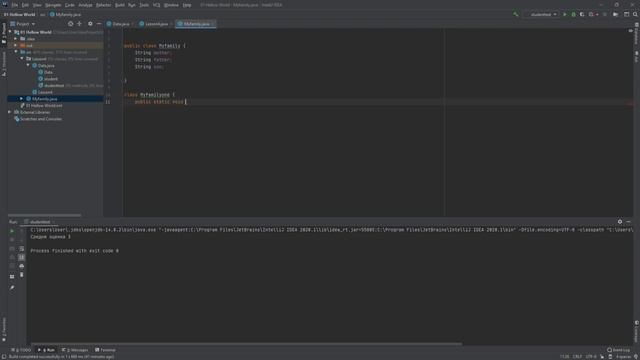Select the MyFamily.java editor tab
The height and width of the screenshot is (360, 640).
[196, 24]
